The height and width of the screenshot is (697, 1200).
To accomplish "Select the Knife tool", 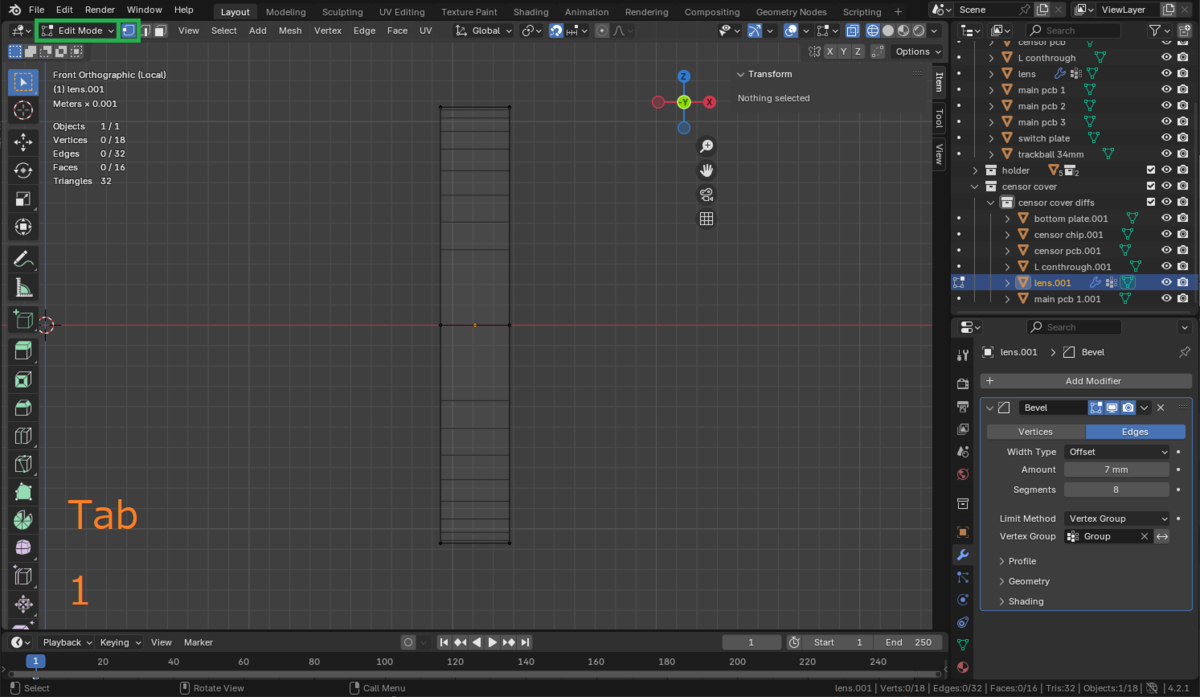I will tap(23, 464).
